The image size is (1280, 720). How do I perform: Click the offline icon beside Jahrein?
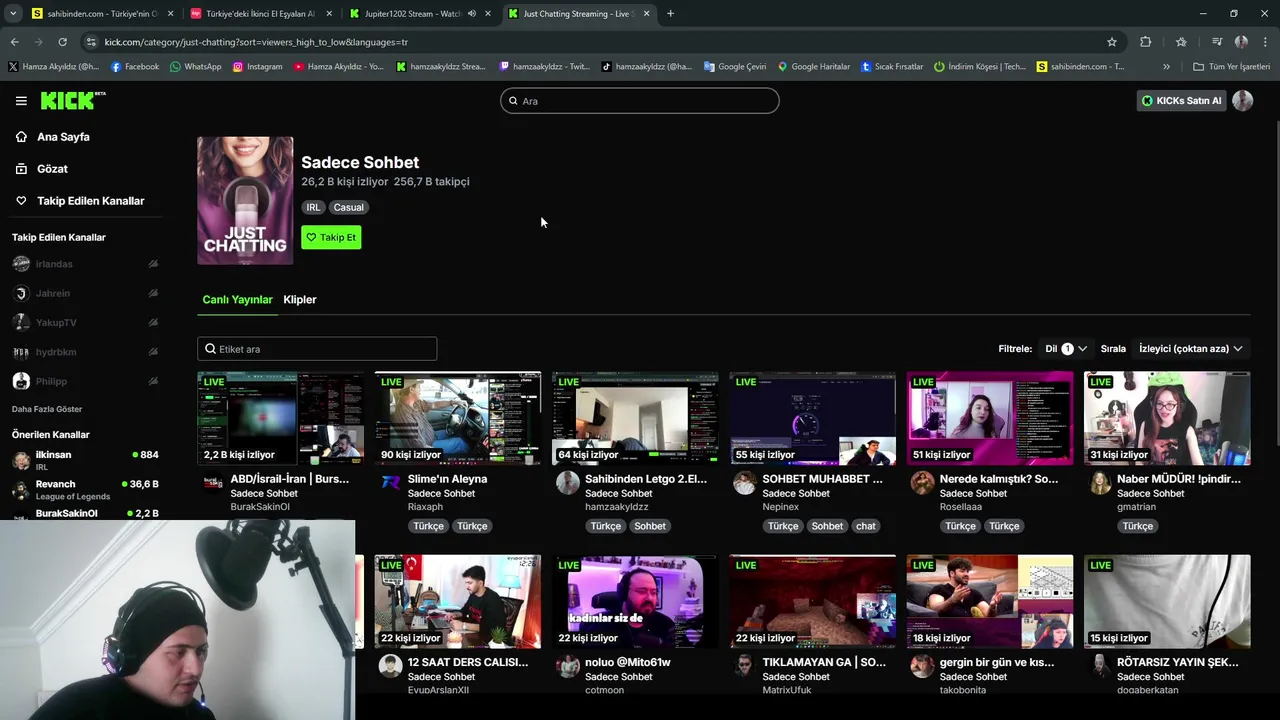153,293
